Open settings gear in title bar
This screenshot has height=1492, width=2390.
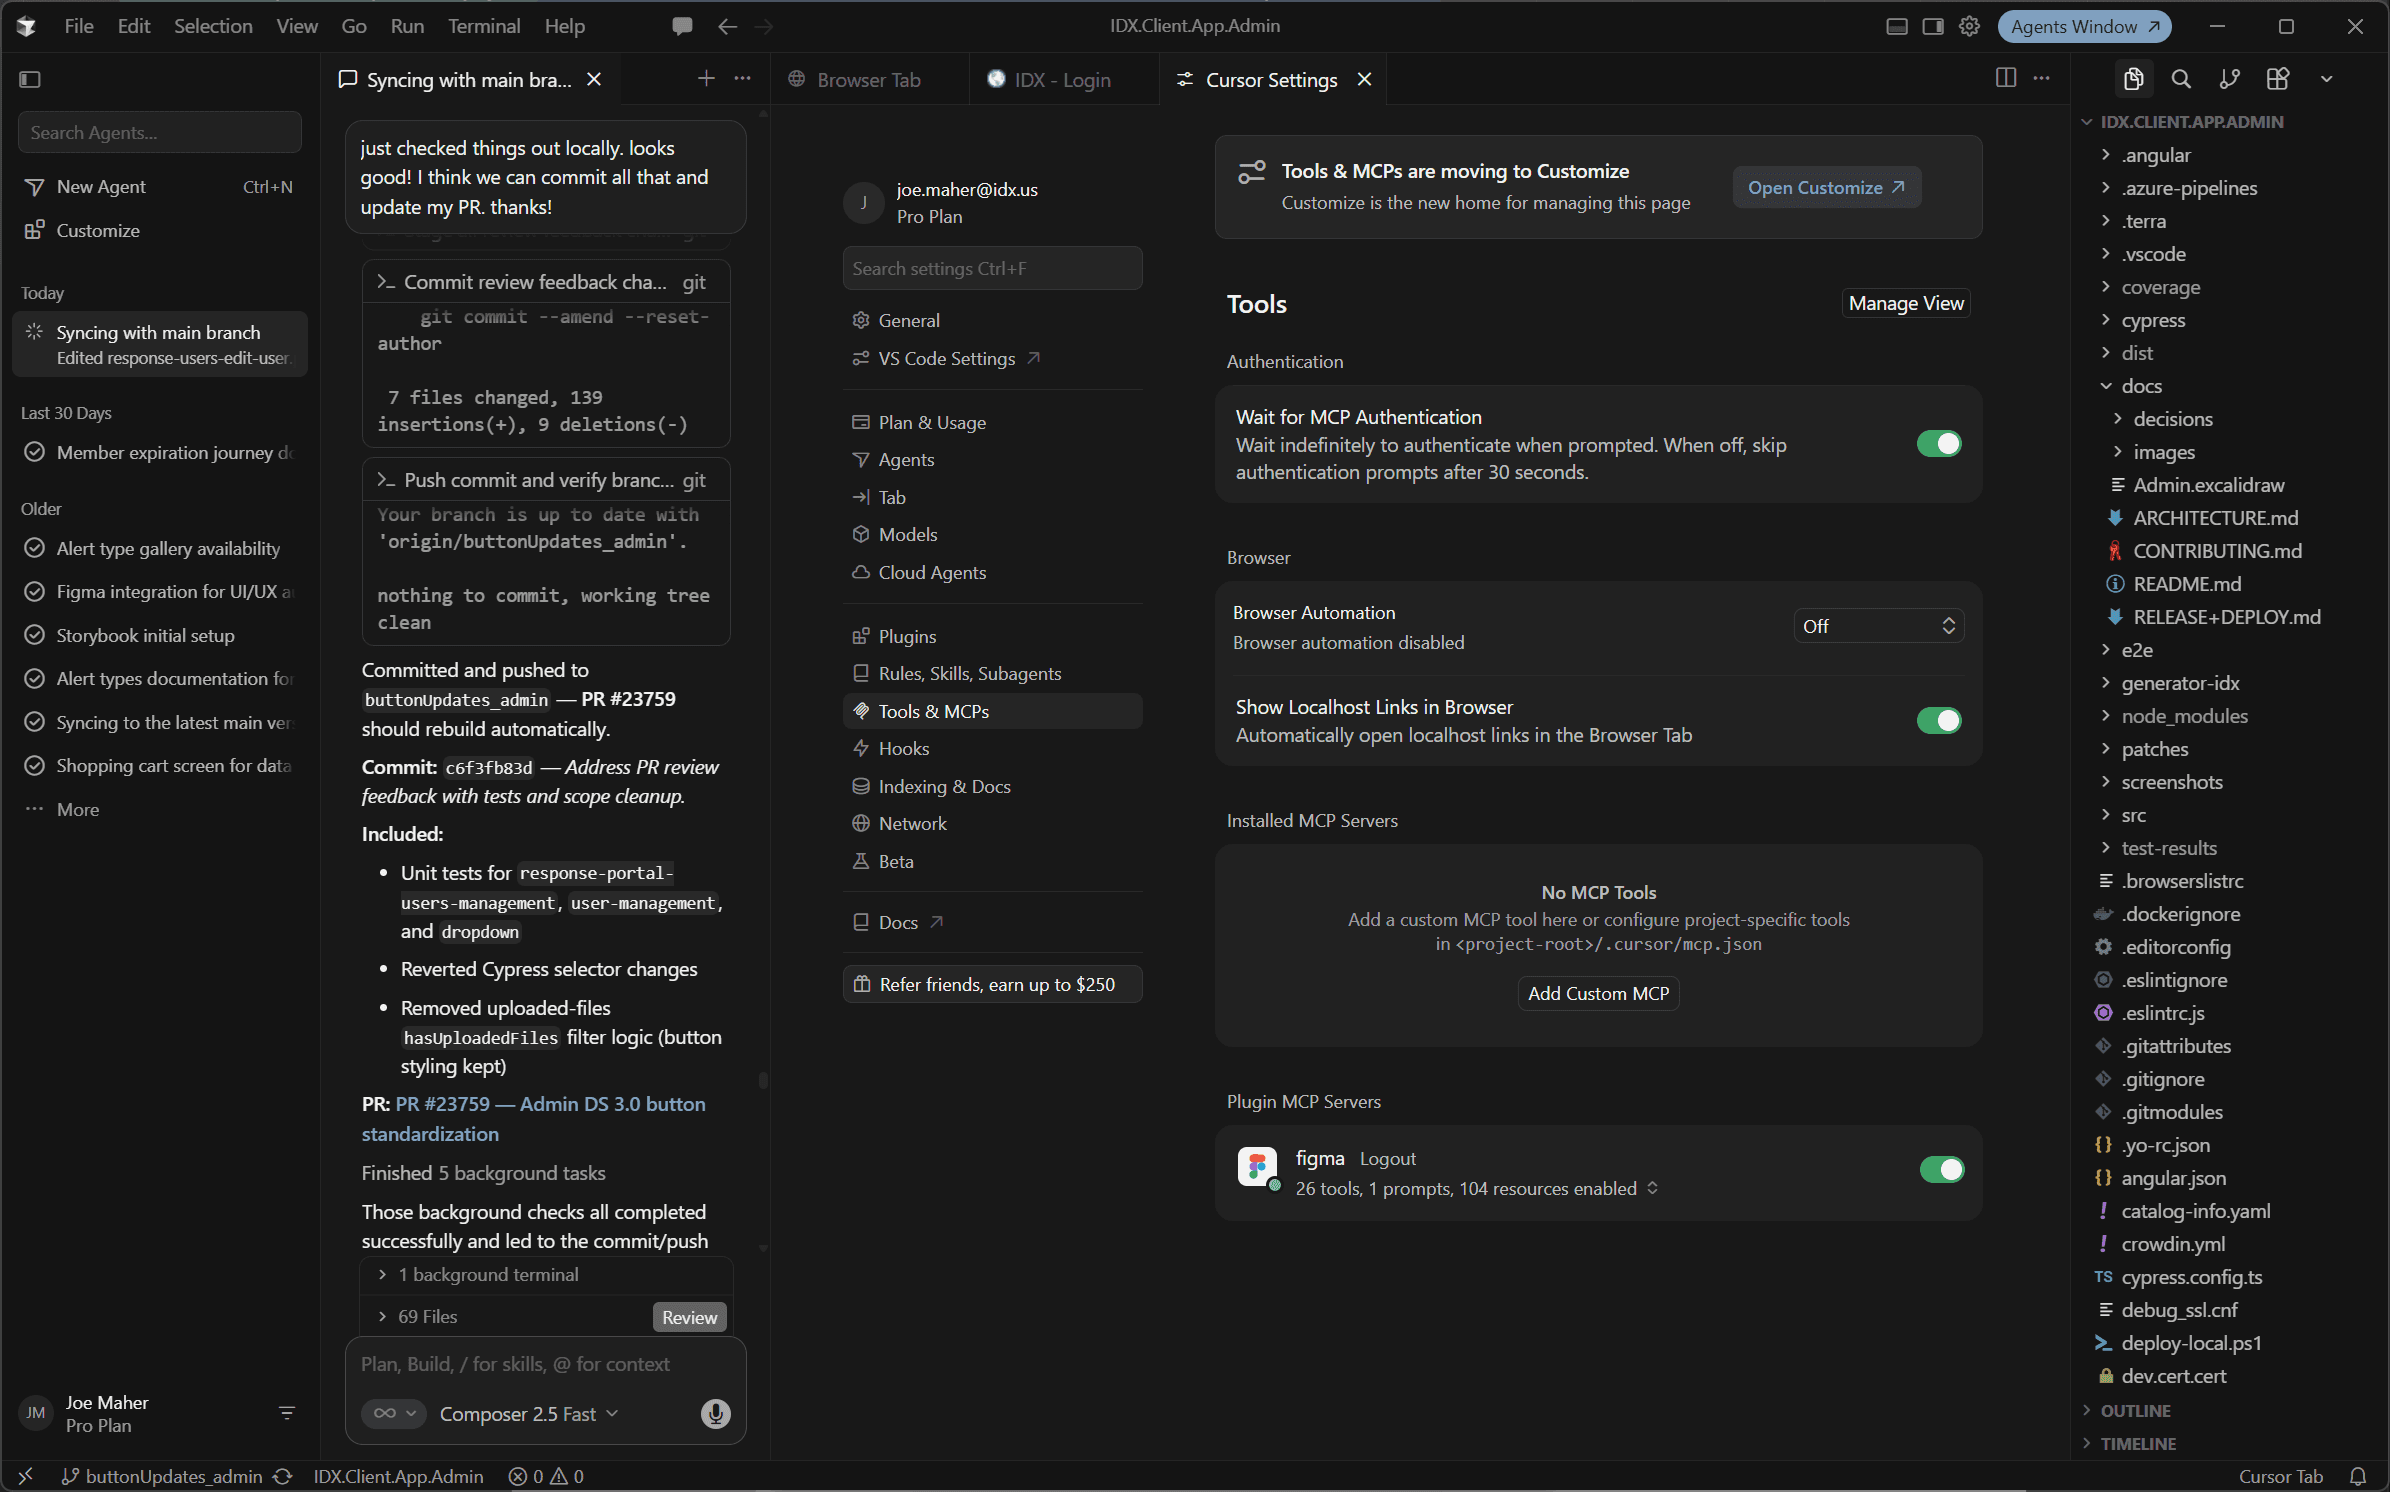click(1969, 26)
